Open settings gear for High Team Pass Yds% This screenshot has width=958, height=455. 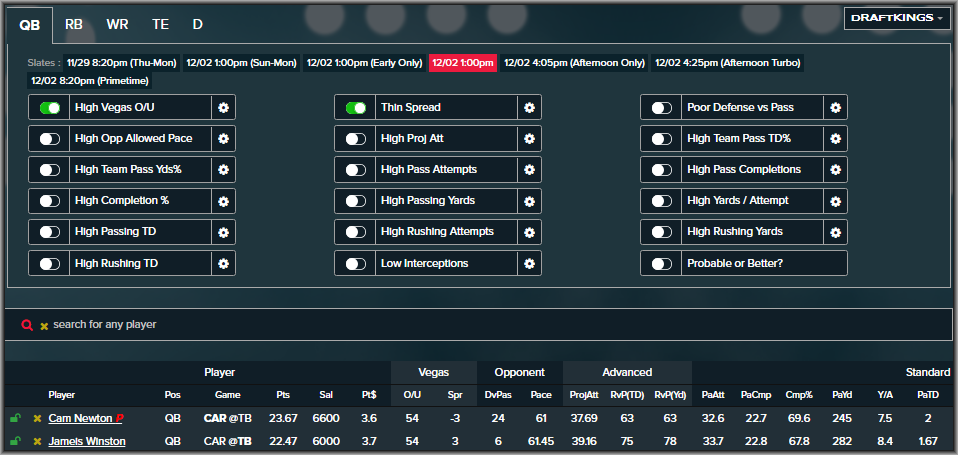224,170
